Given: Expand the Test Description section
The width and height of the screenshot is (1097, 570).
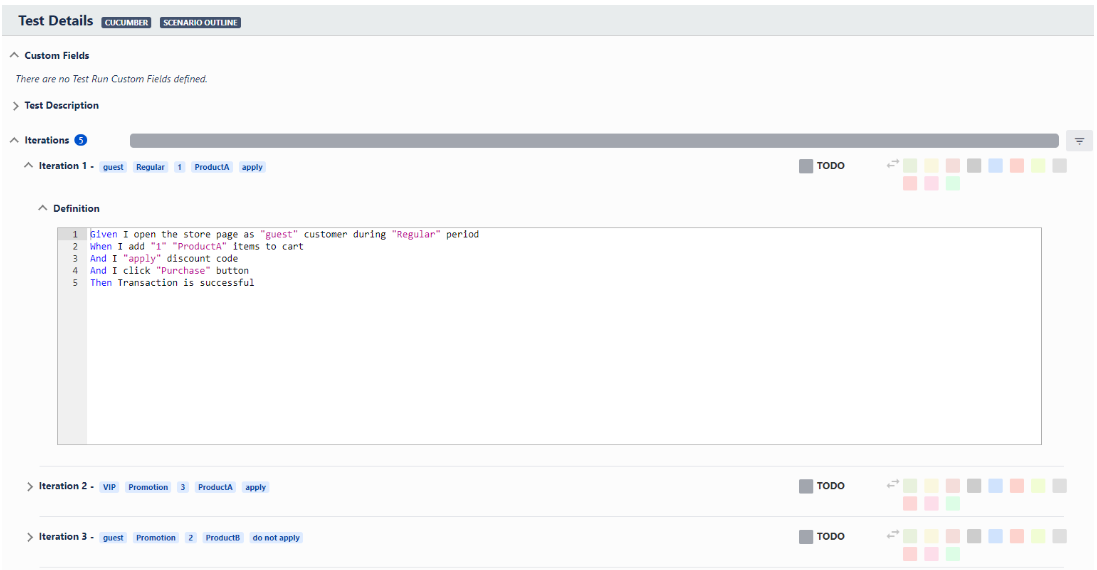Looking at the screenshot, I should 15,106.
